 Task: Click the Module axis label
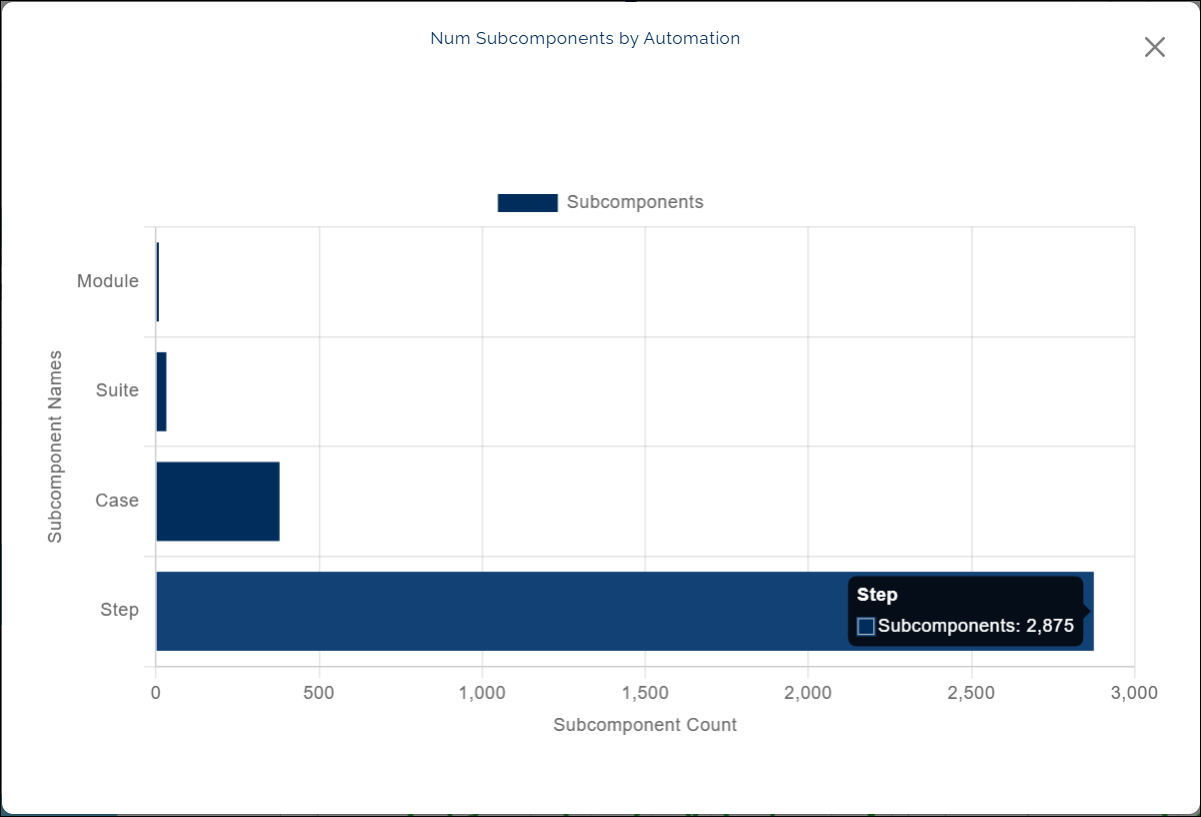click(108, 282)
